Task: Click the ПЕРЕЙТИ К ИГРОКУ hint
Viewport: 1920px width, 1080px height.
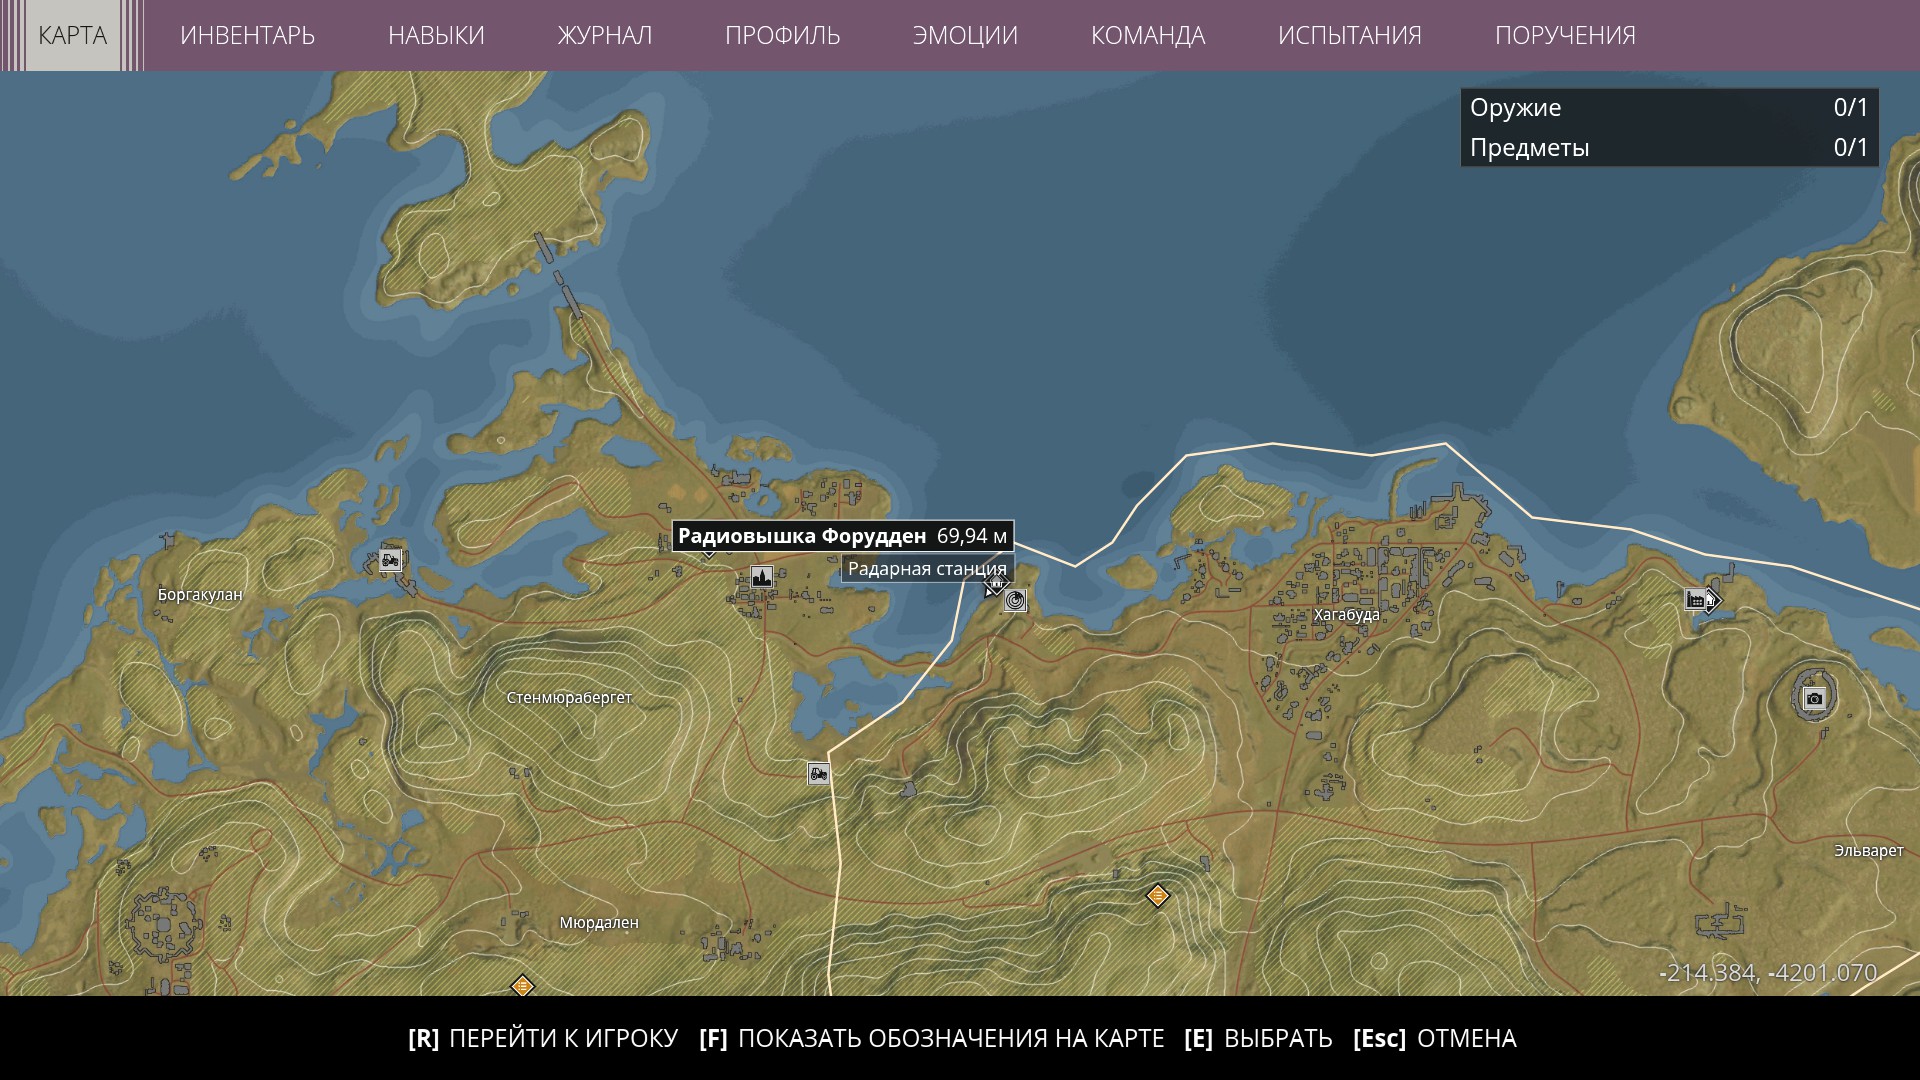Action: tap(543, 1039)
